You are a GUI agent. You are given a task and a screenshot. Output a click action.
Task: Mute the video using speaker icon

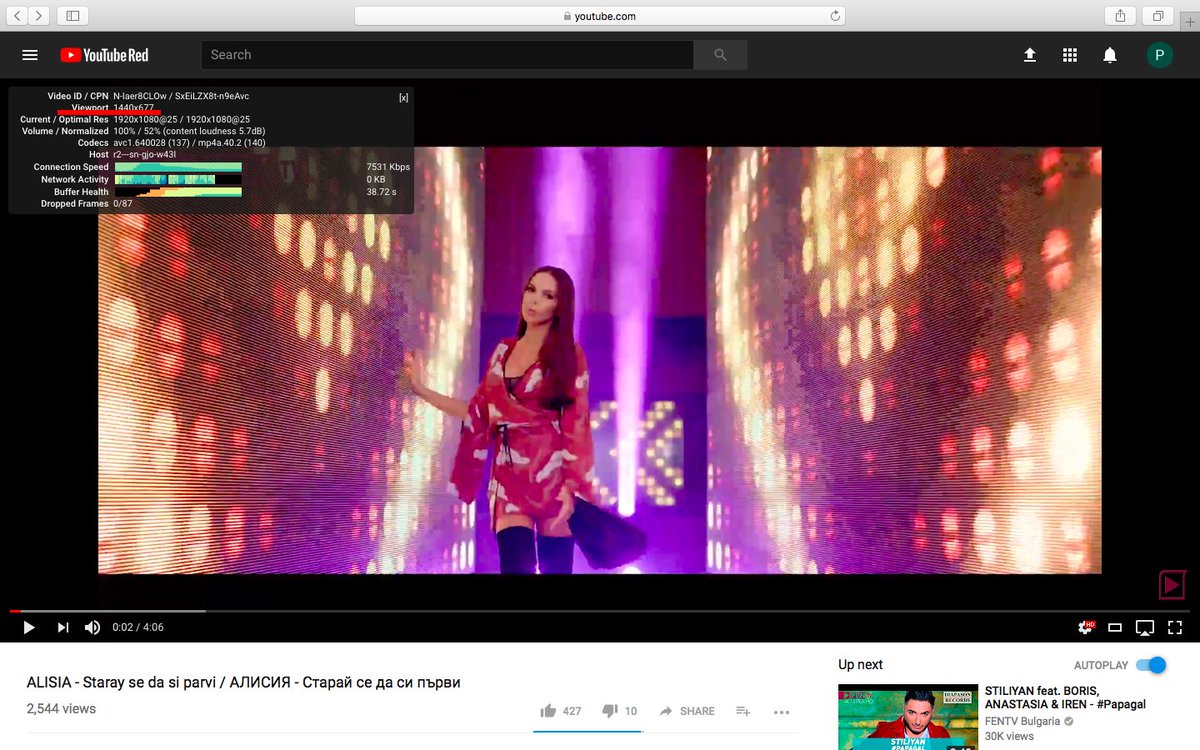coord(92,627)
